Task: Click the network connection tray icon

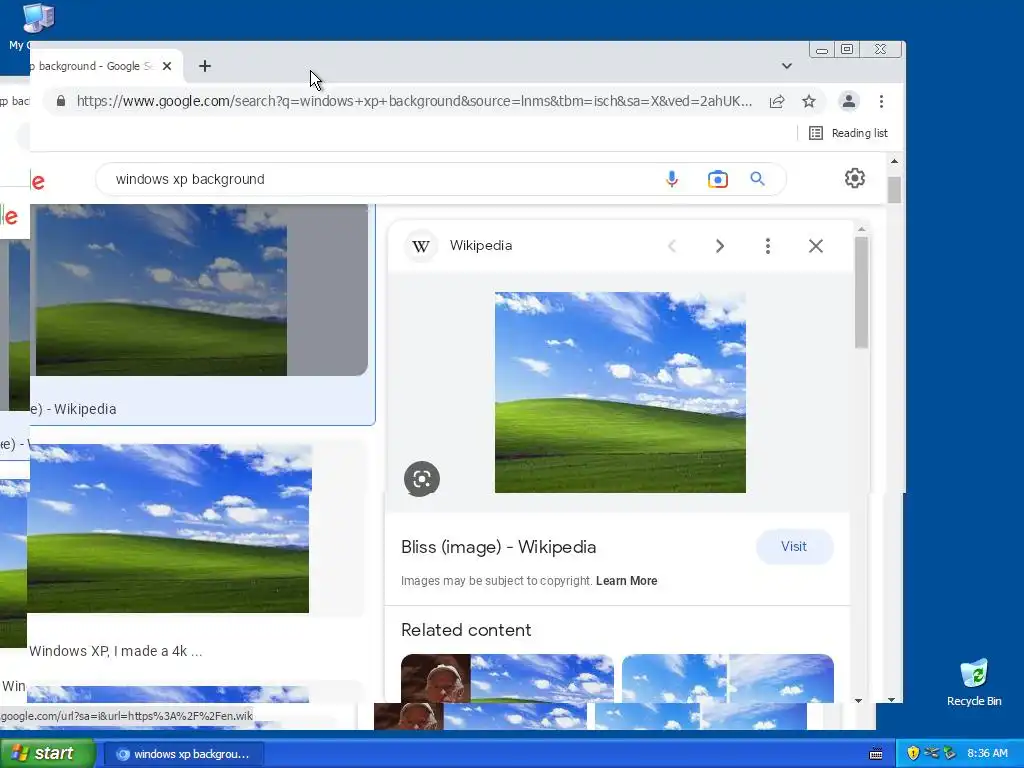Action: pos(931,753)
